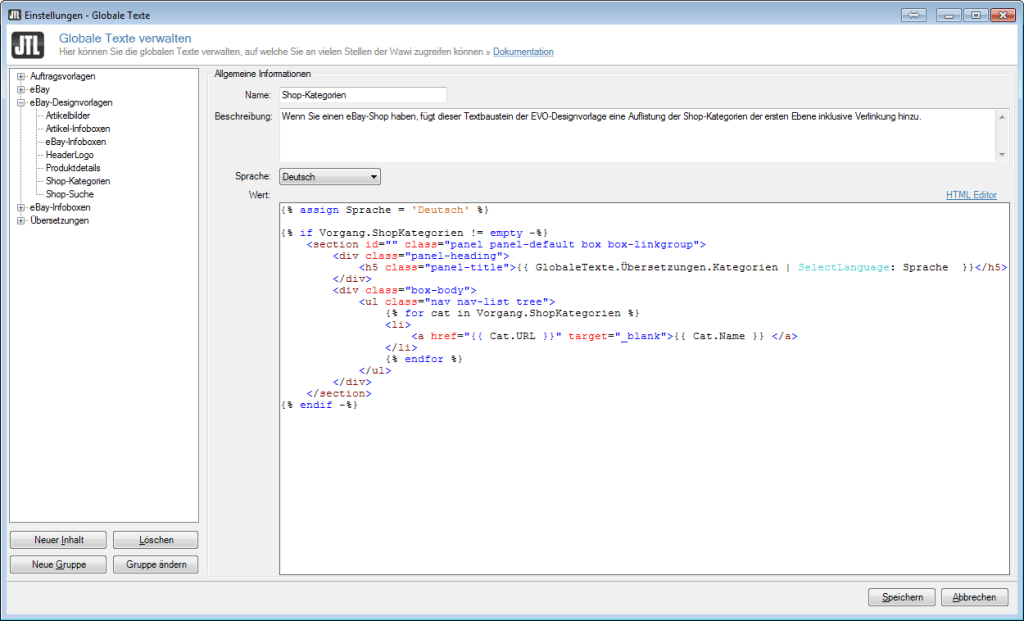
Task: Open the HeaderLogo template entry
Action: coord(71,155)
